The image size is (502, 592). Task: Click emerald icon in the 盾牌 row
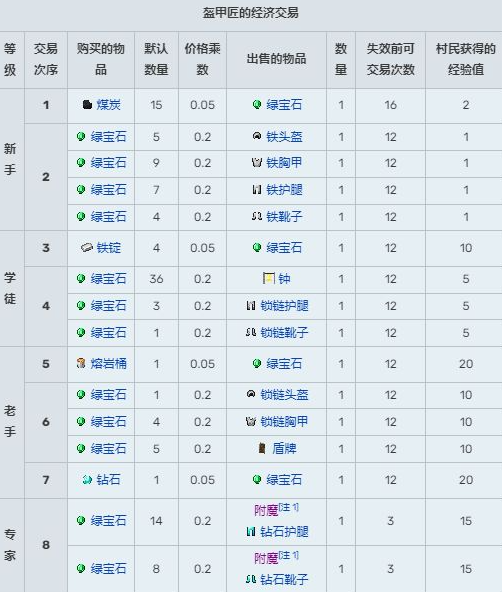tap(81, 449)
